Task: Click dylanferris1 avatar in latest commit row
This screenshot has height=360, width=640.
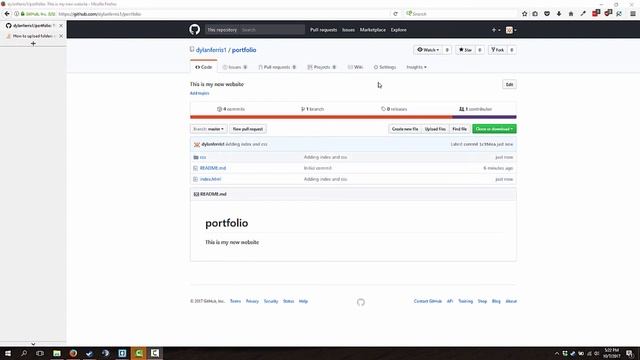Action: (x=197, y=144)
